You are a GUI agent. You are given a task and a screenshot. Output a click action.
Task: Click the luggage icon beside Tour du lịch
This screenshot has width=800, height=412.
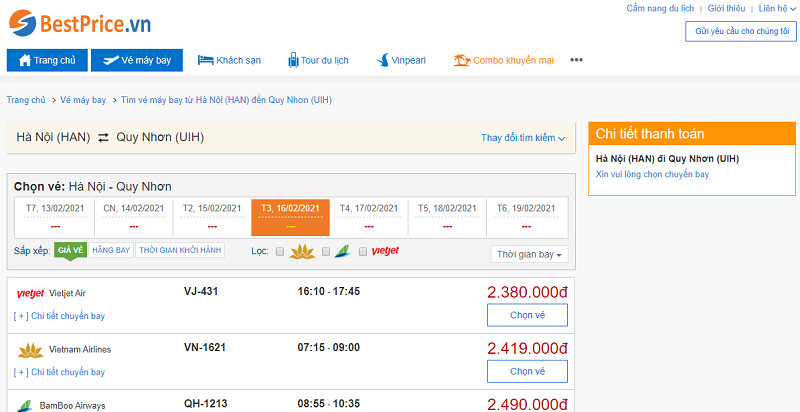coord(293,60)
